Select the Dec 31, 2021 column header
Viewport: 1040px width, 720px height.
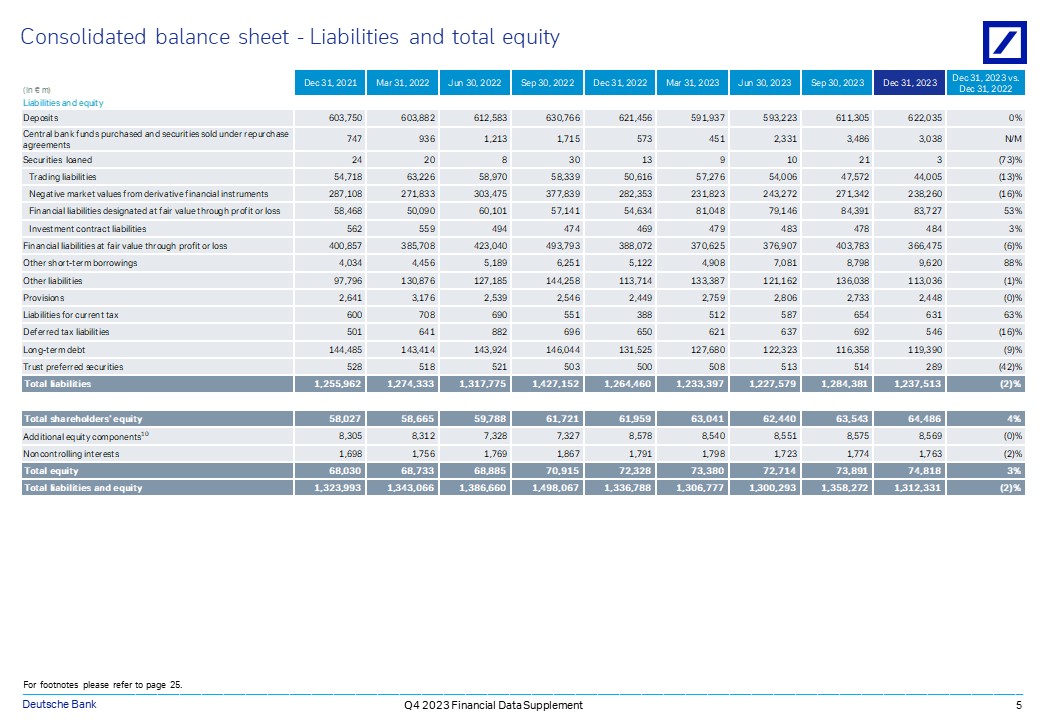click(330, 83)
